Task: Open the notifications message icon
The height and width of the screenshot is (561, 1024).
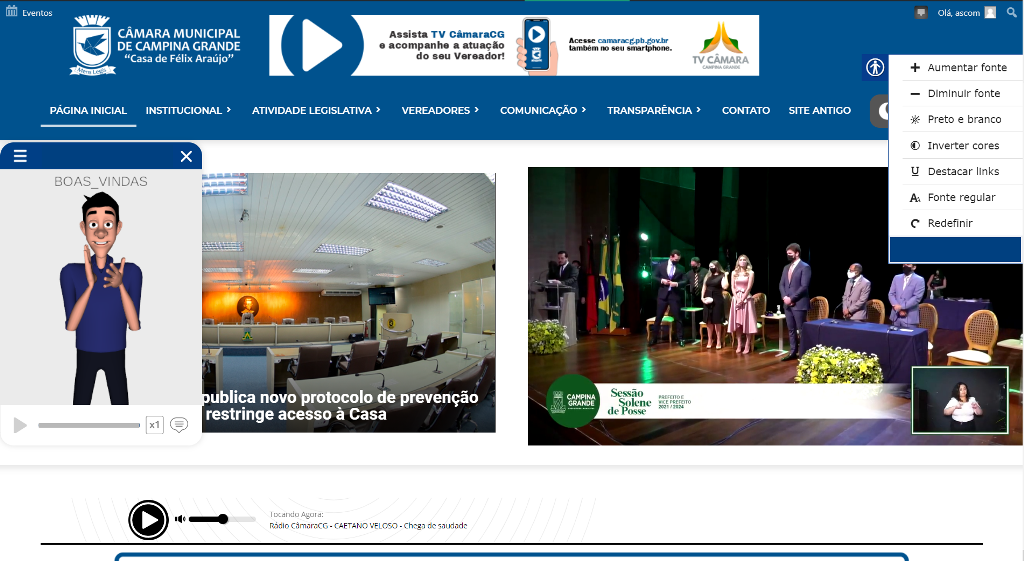Action: (x=921, y=13)
